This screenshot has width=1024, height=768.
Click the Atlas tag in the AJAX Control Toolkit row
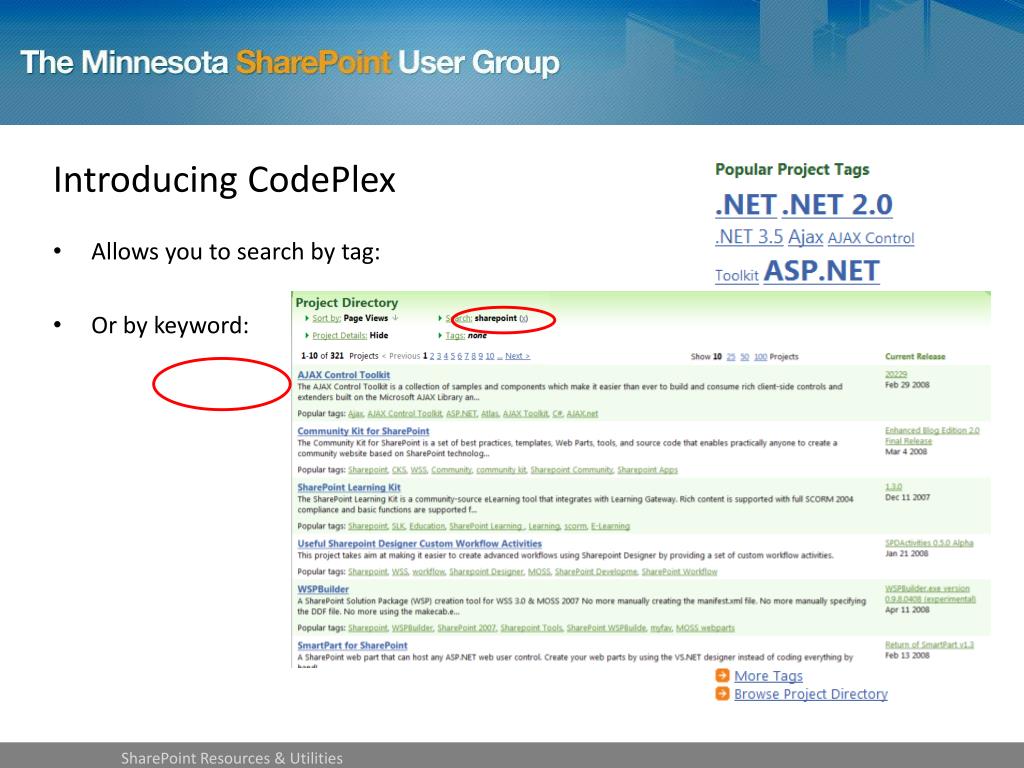tap(490, 413)
